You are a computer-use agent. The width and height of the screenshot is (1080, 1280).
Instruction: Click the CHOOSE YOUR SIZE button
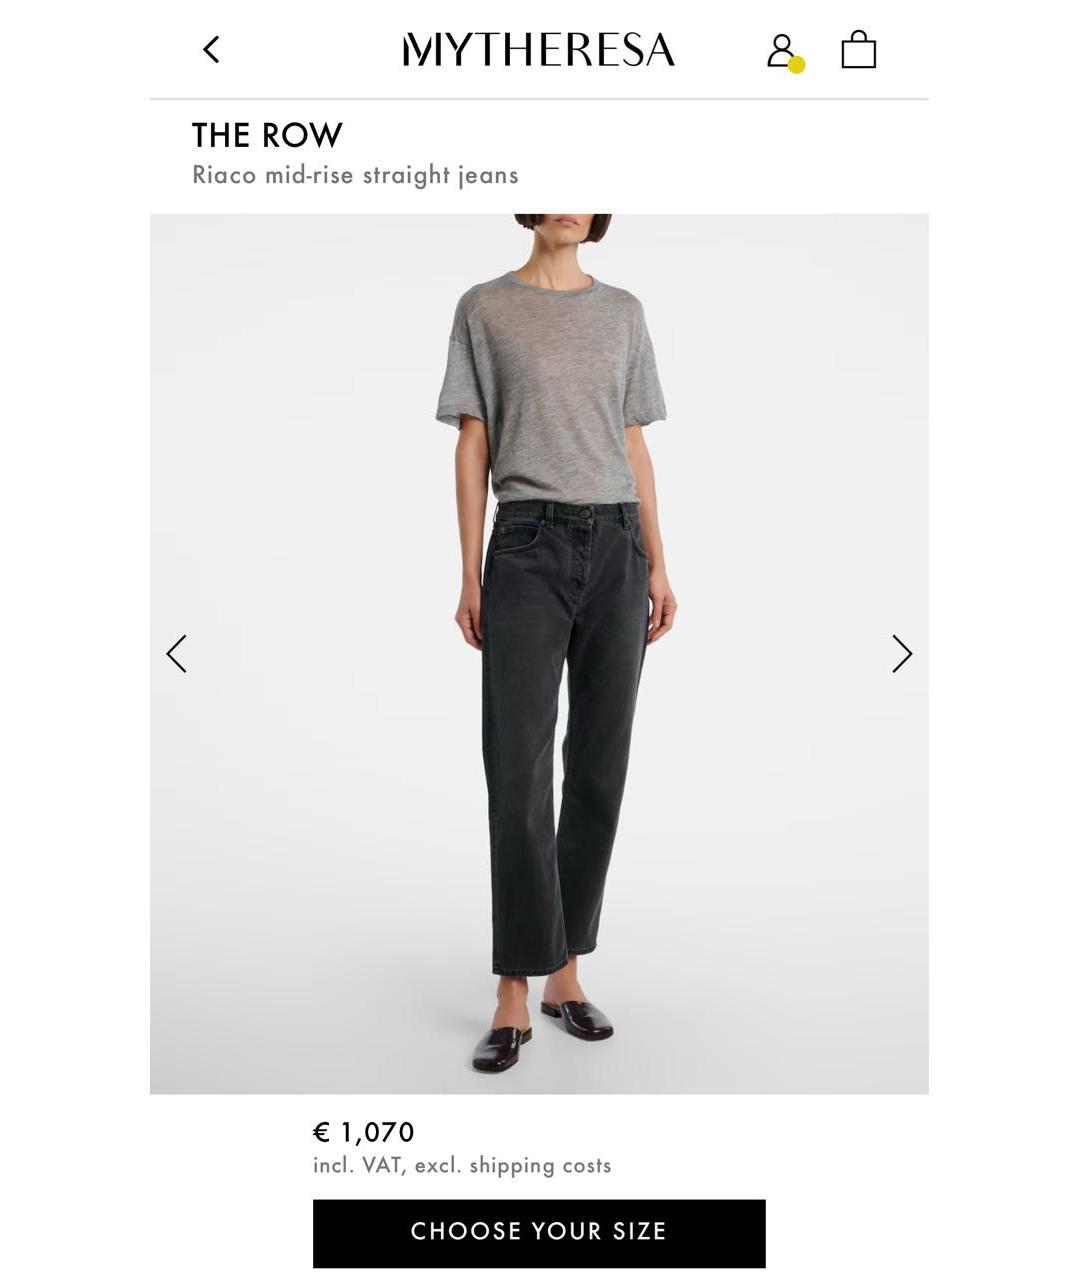539,1232
